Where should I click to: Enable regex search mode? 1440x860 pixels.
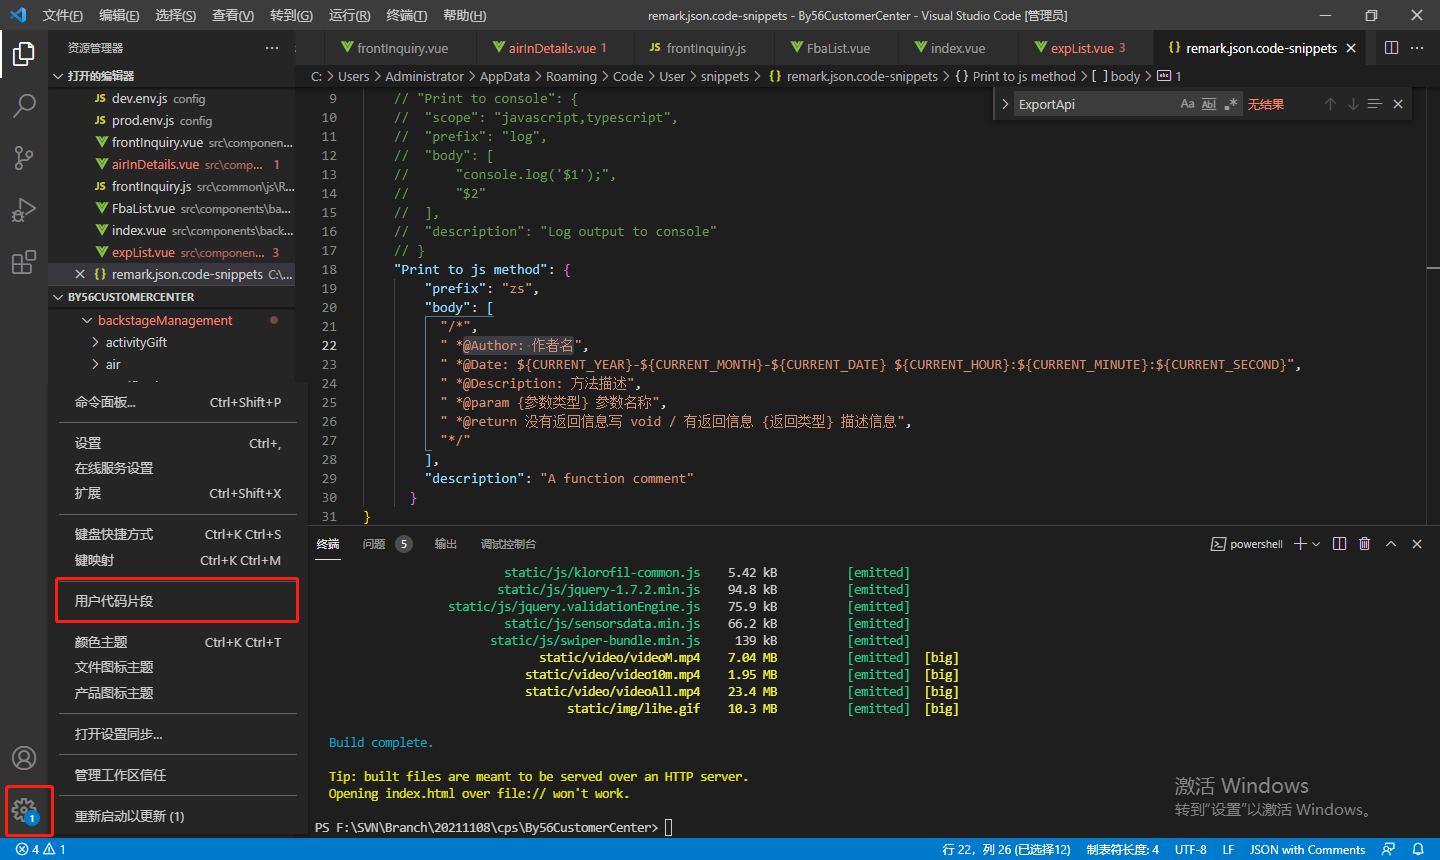click(1230, 103)
